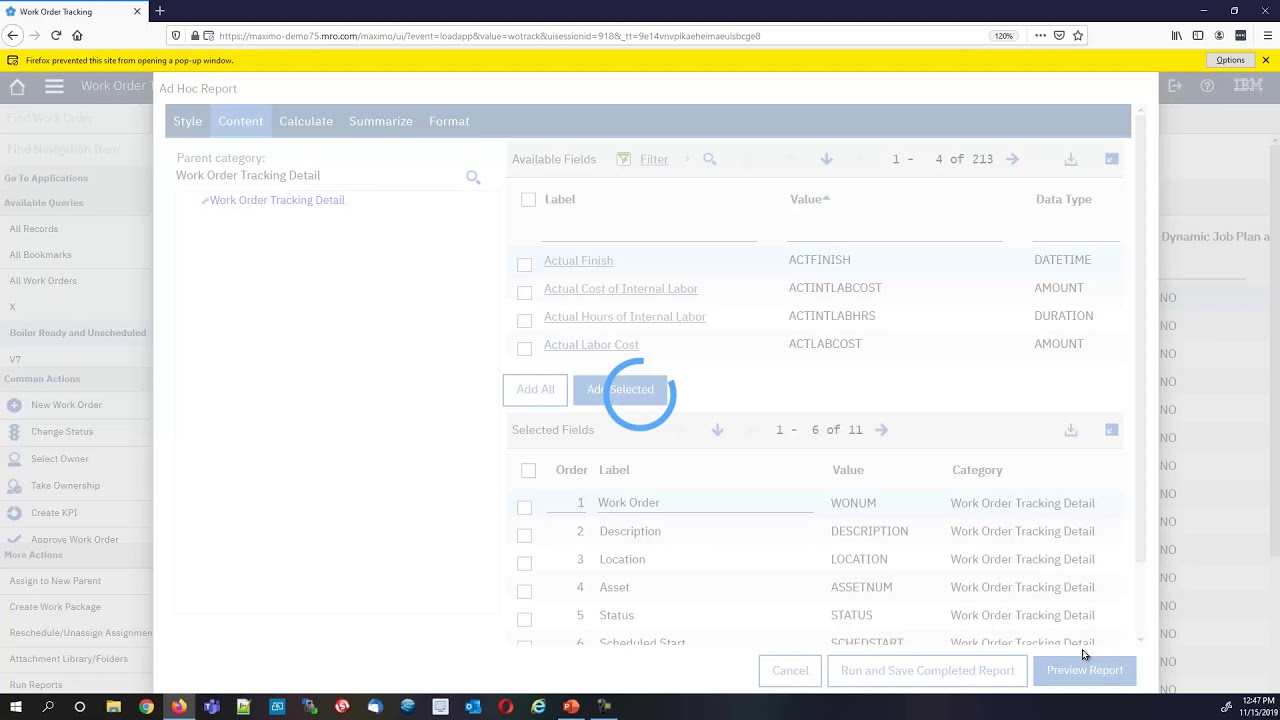This screenshot has height=720, width=1280.
Task: Open pop-up blocker Options dropdown
Action: pyautogui.click(x=1230, y=60)
